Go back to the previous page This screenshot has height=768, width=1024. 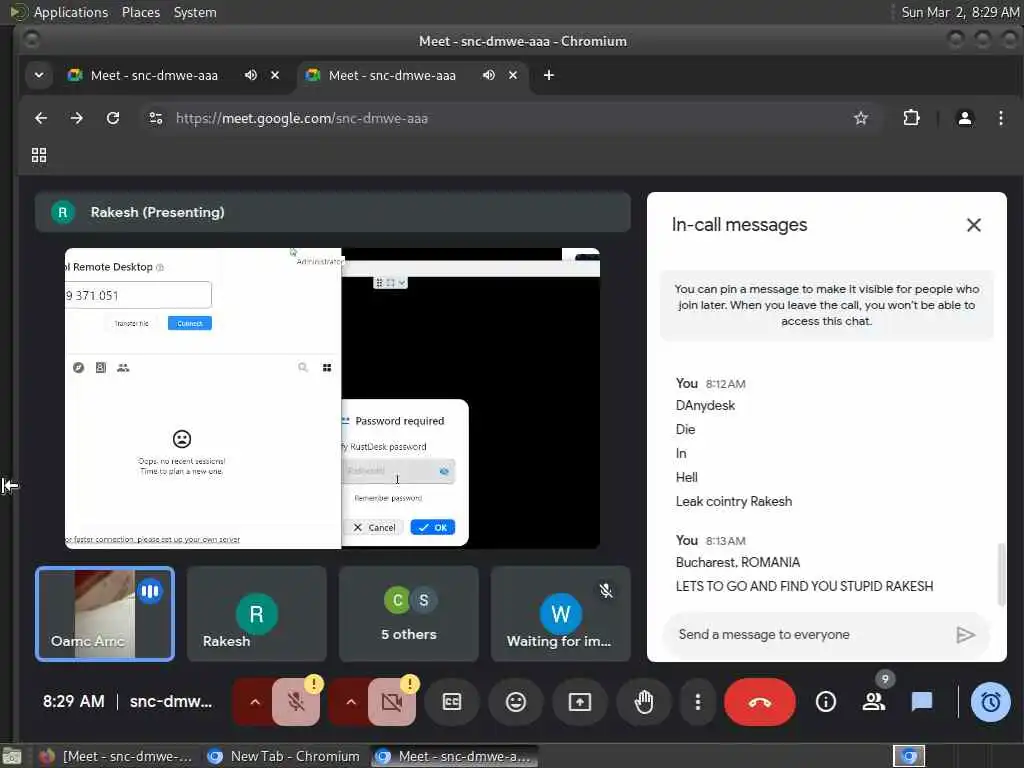click(40, 118)
